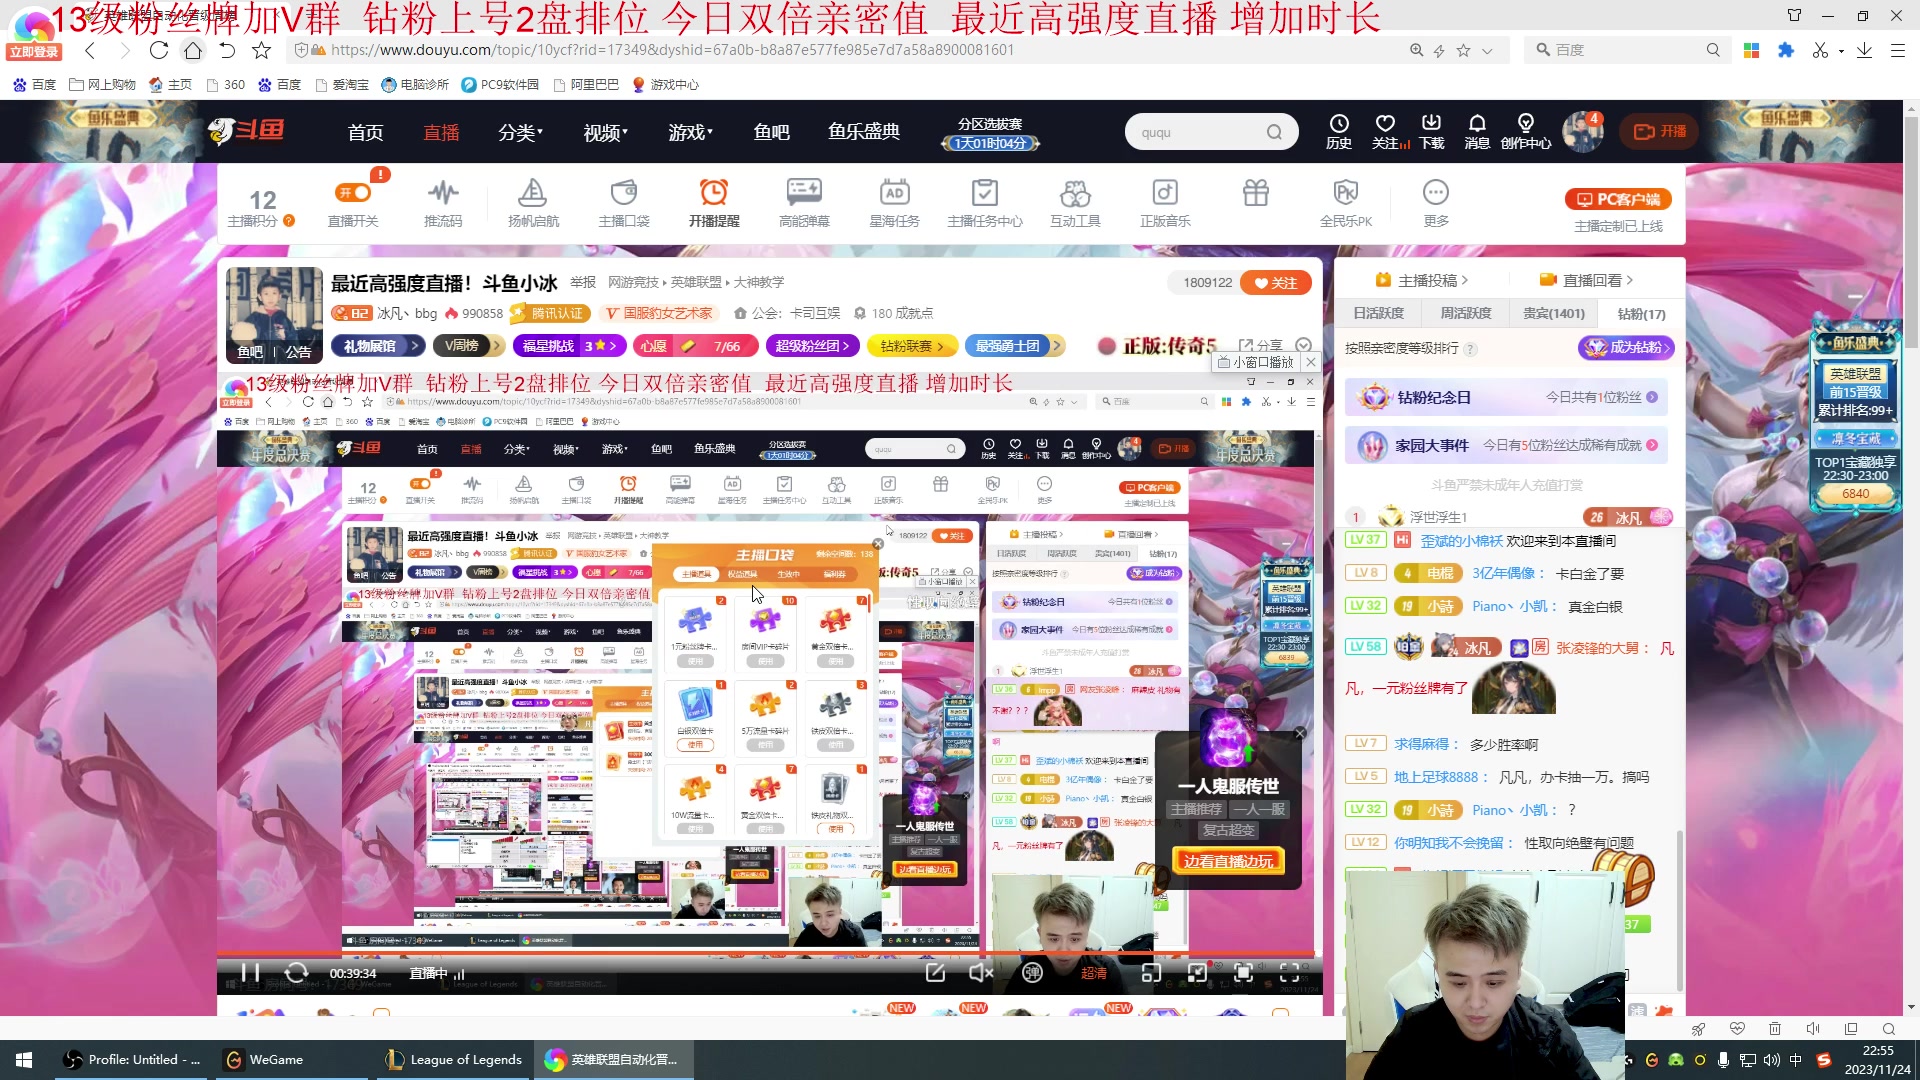Click the browser reload icon

tap(158, 50)
